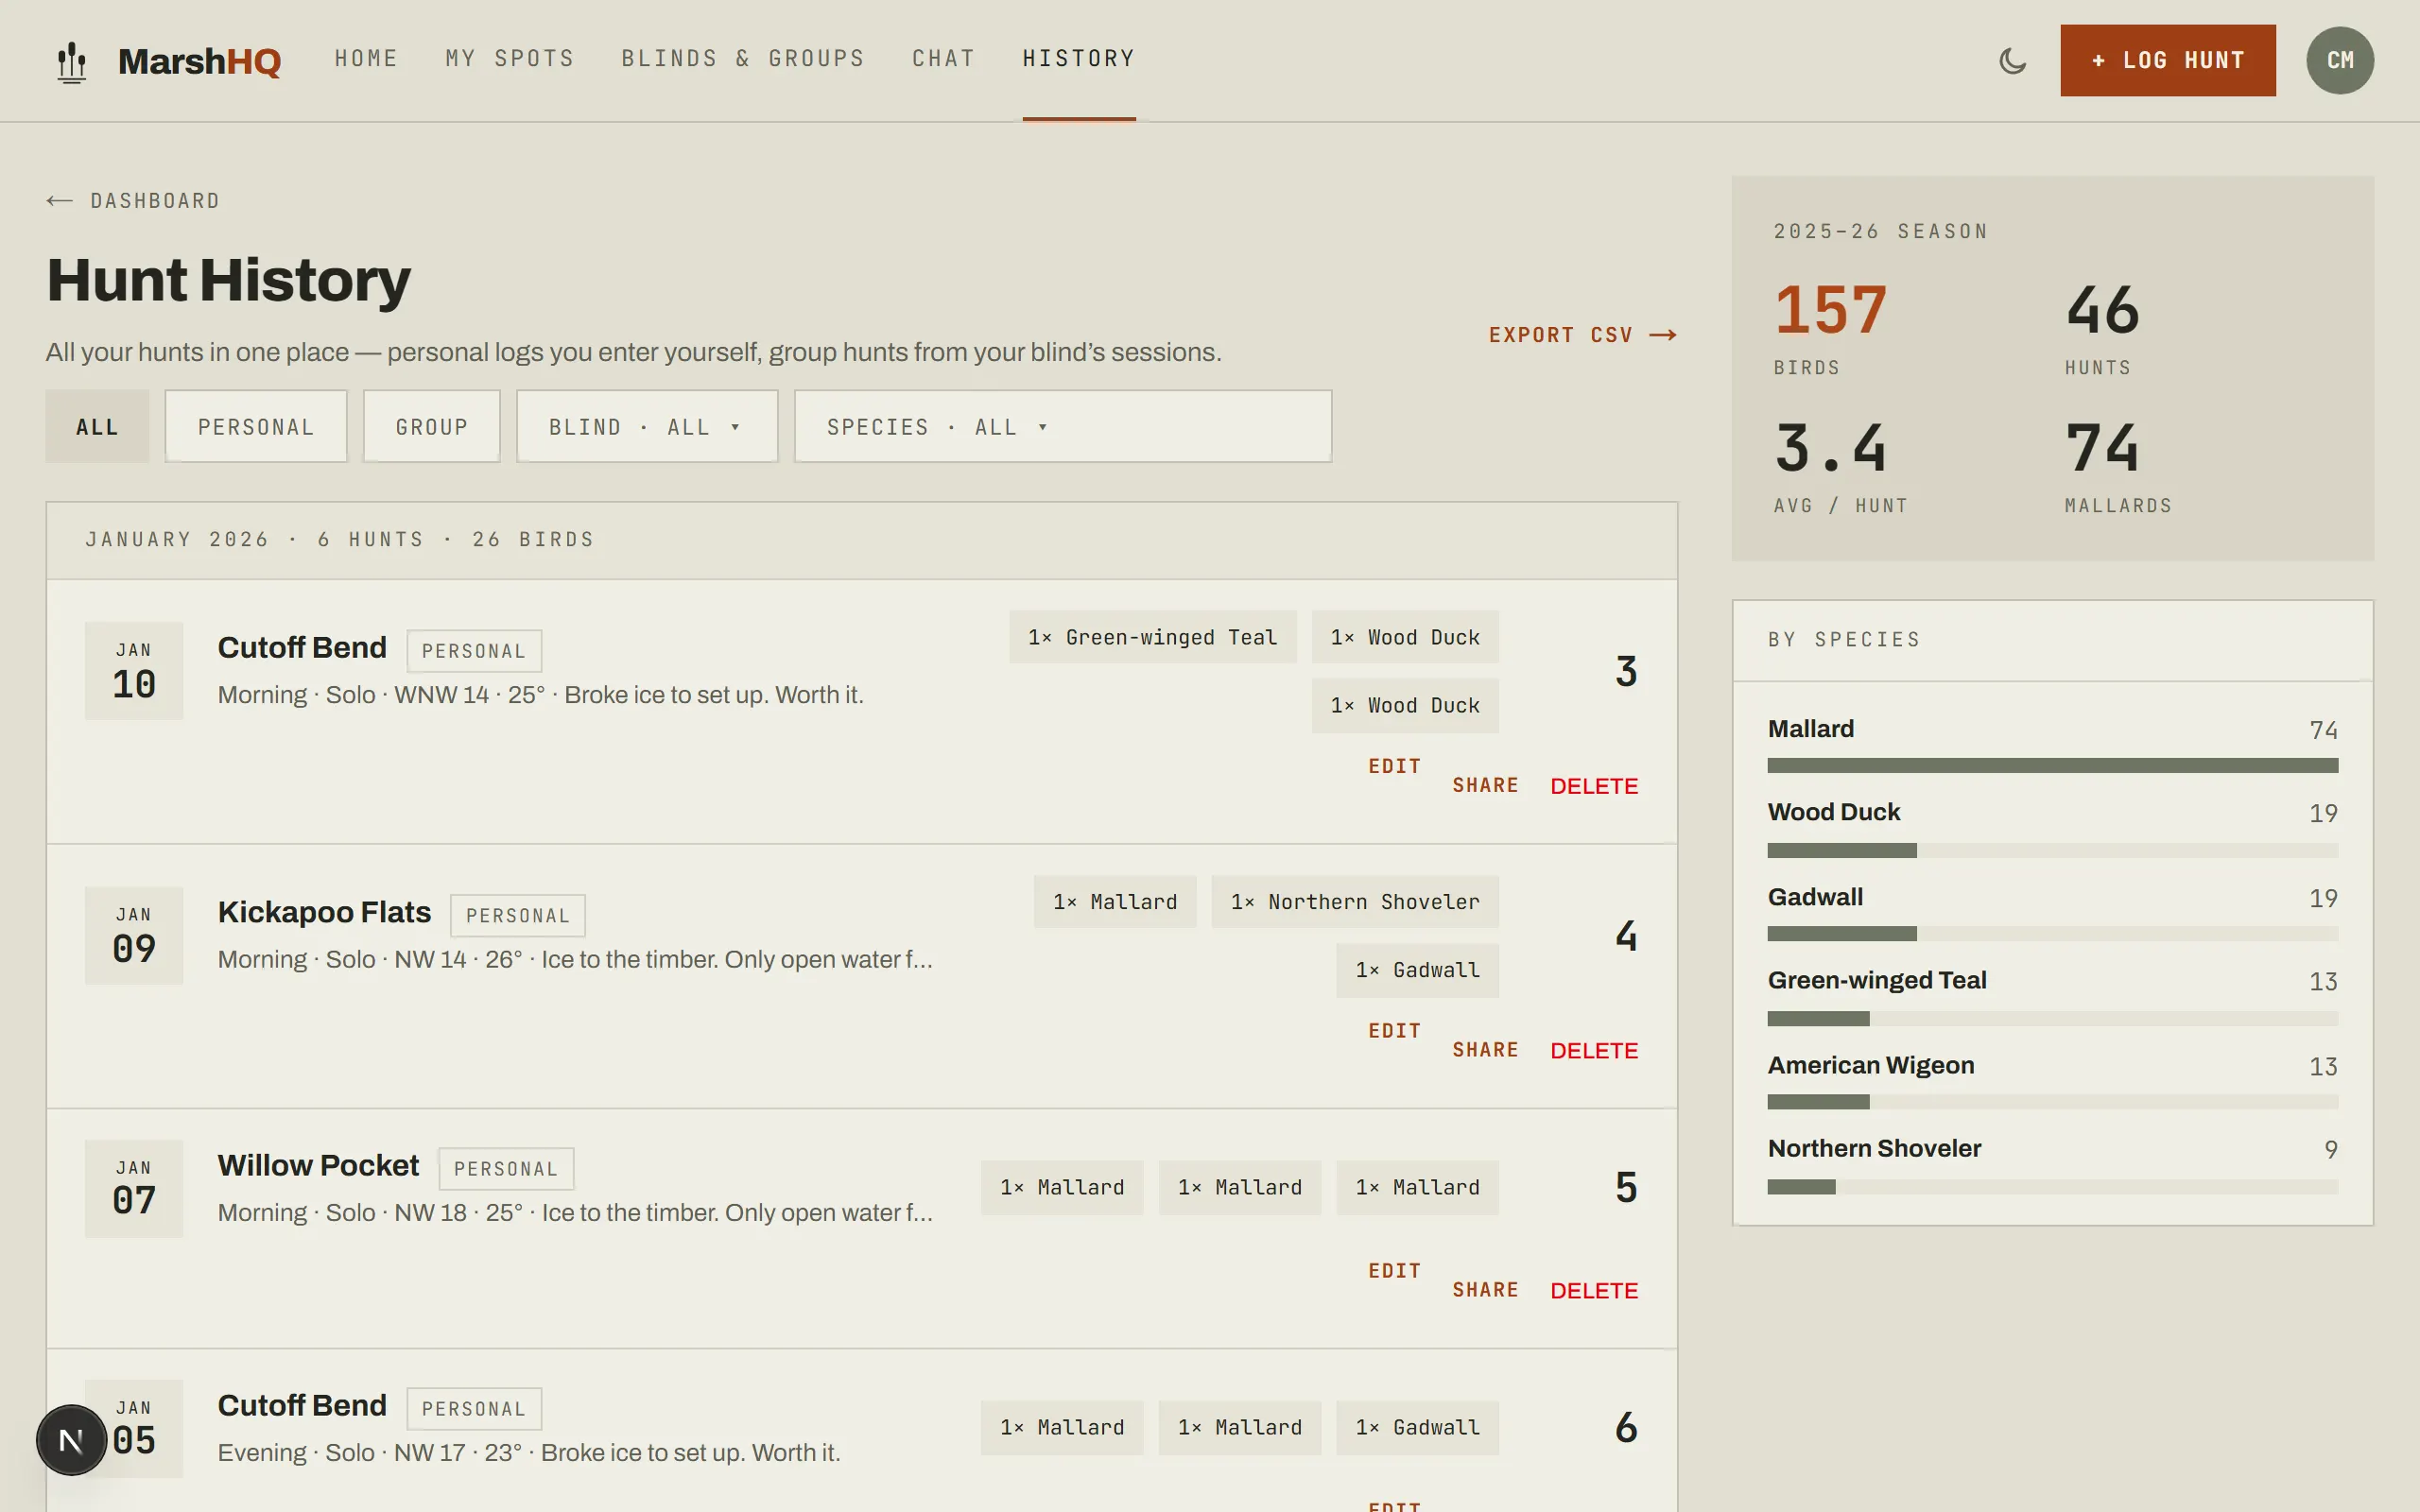Filter by Group hunts
Viewport: 2420px width, 1512px height.
[x=431, y=426]
